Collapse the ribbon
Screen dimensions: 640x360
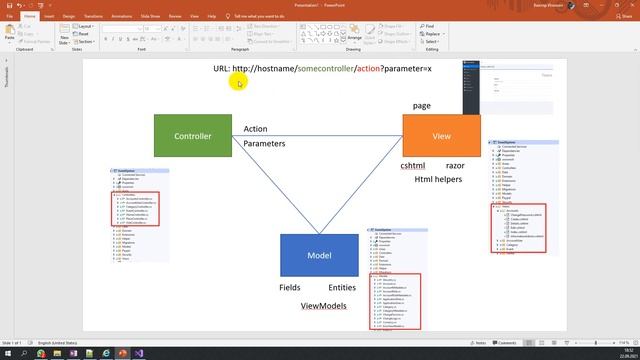[x=636, y=50]
